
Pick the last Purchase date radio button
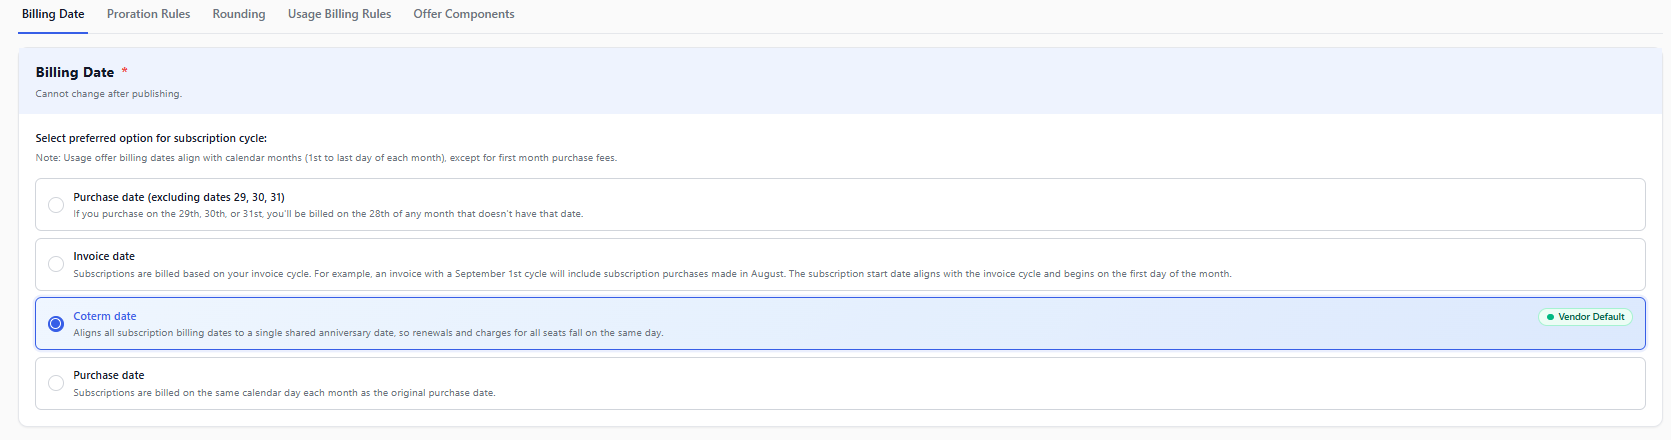[x=56, y=383]
